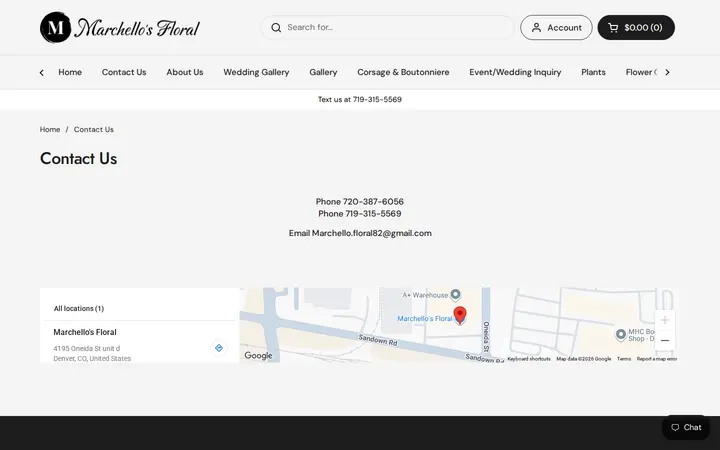The width and height of the screenshot is (720, 450).
Task: Click the All locations (1) header
Action: [79, 309]
